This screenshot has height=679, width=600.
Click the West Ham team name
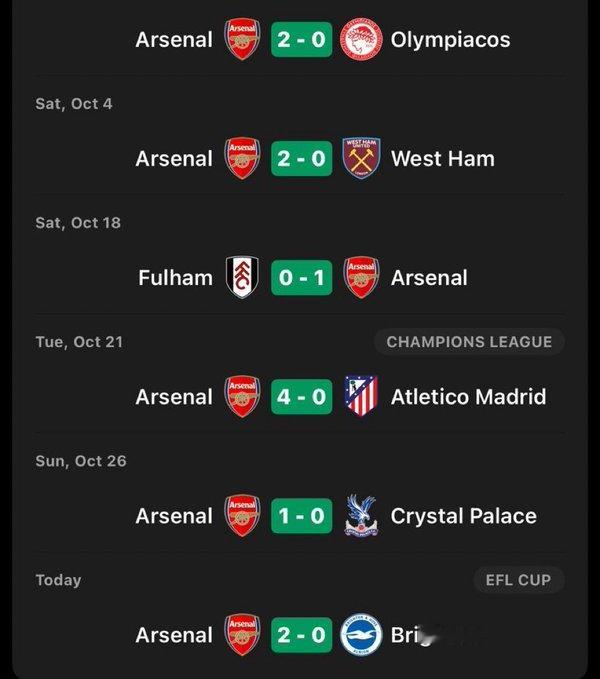coord(442,158)
